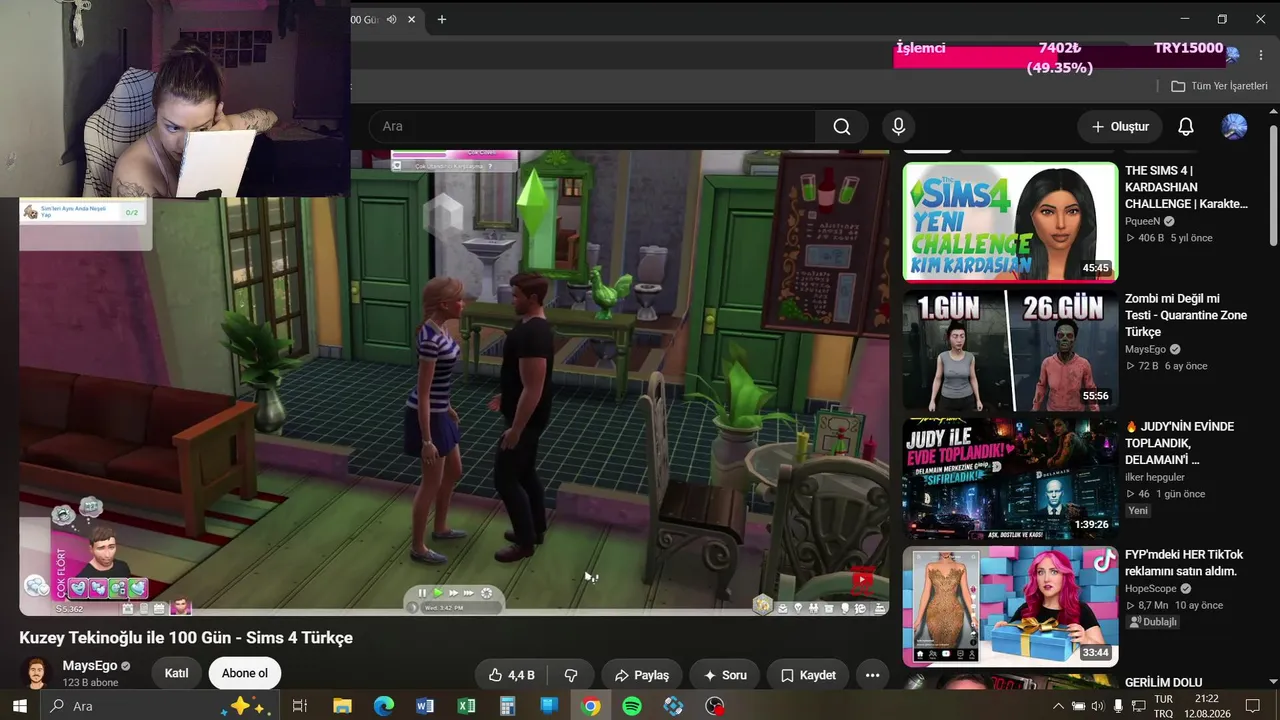Subscribe with the Abone ol button
Viewport: 1280px width, 720px height.
tap(245, 673)
